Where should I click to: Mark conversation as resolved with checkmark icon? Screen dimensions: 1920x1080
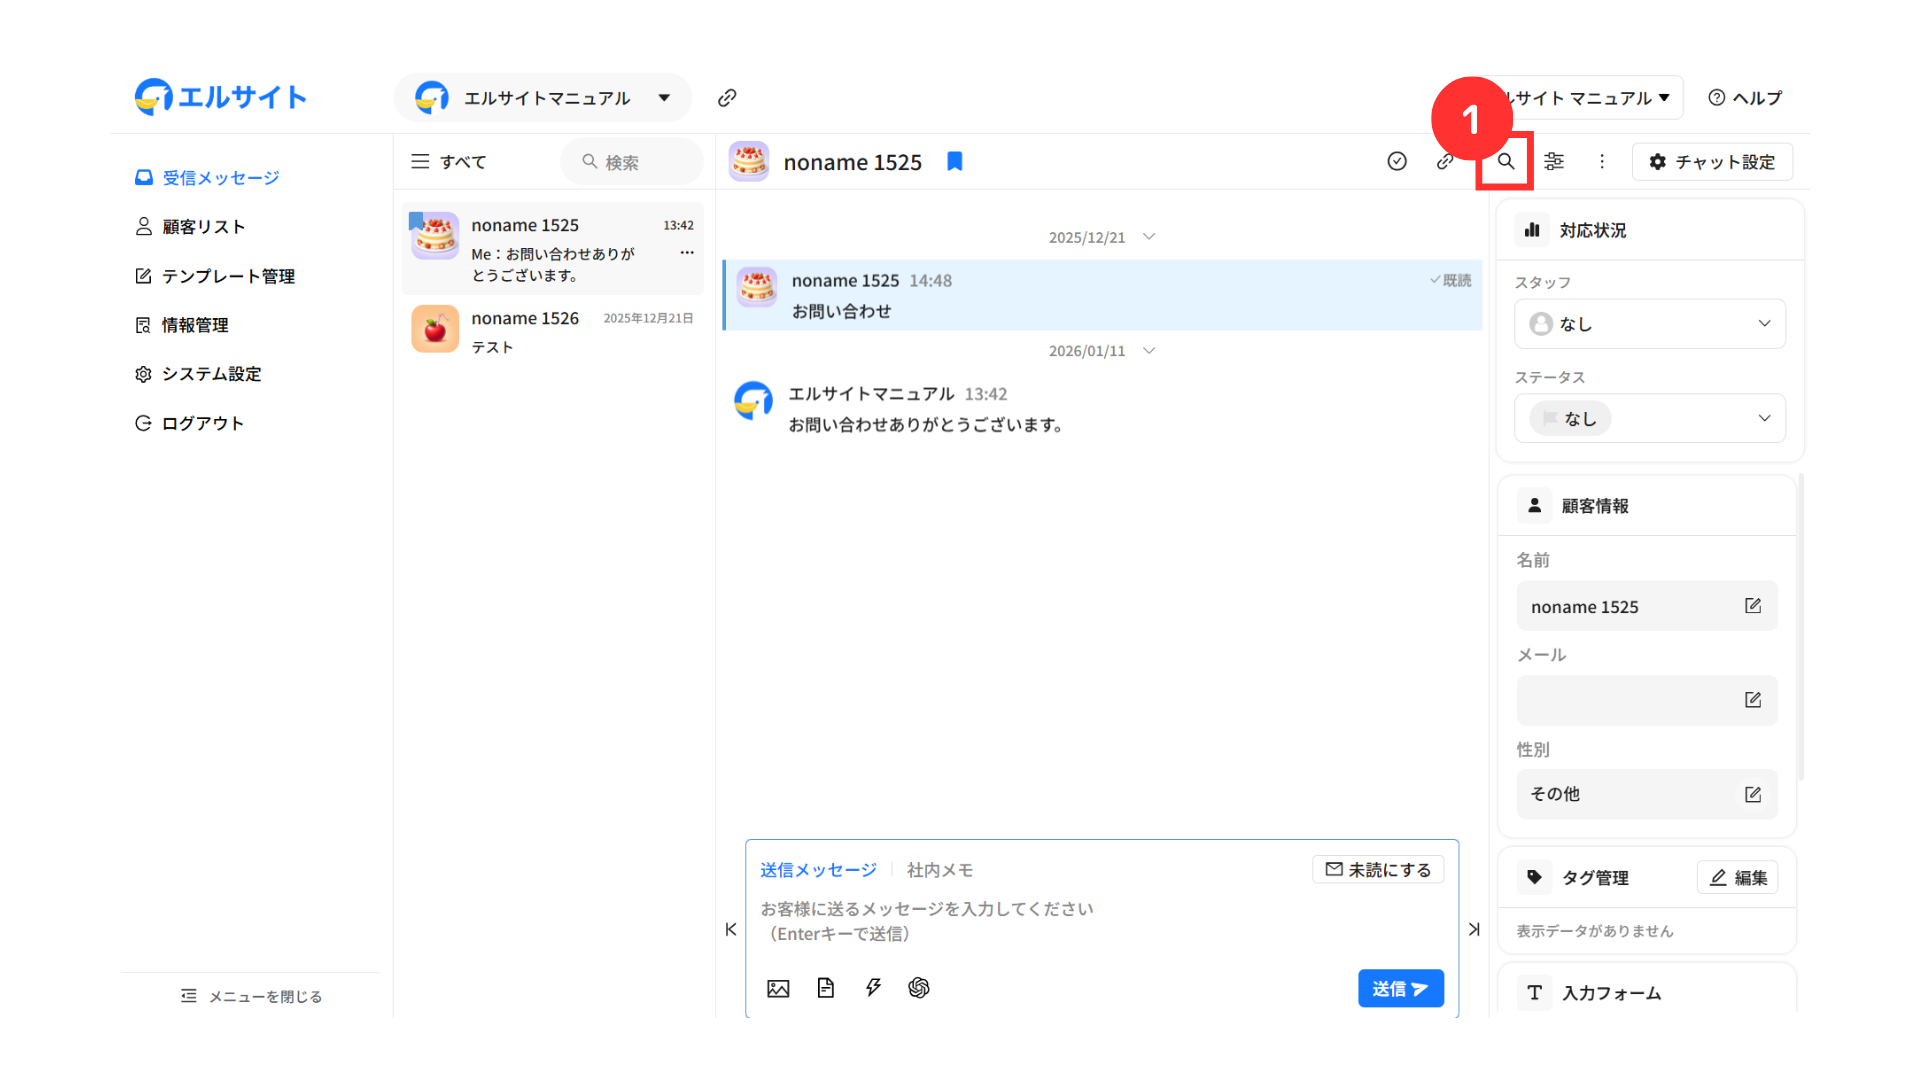[x=1397, y=162]
